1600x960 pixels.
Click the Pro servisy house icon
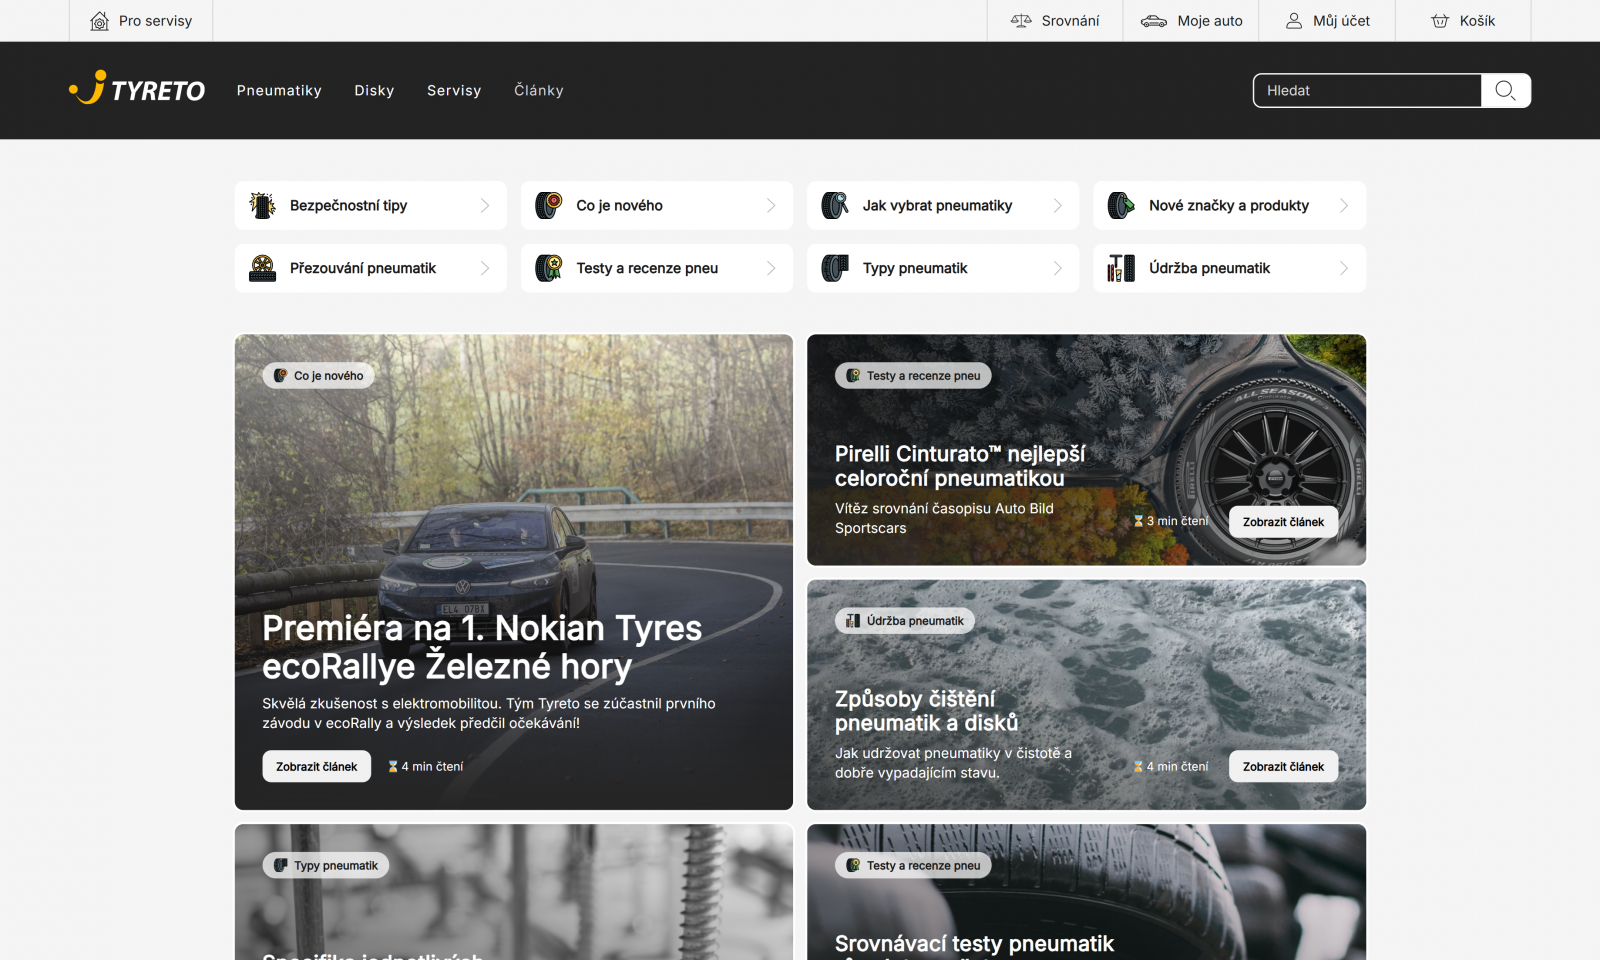pos(99,21)
